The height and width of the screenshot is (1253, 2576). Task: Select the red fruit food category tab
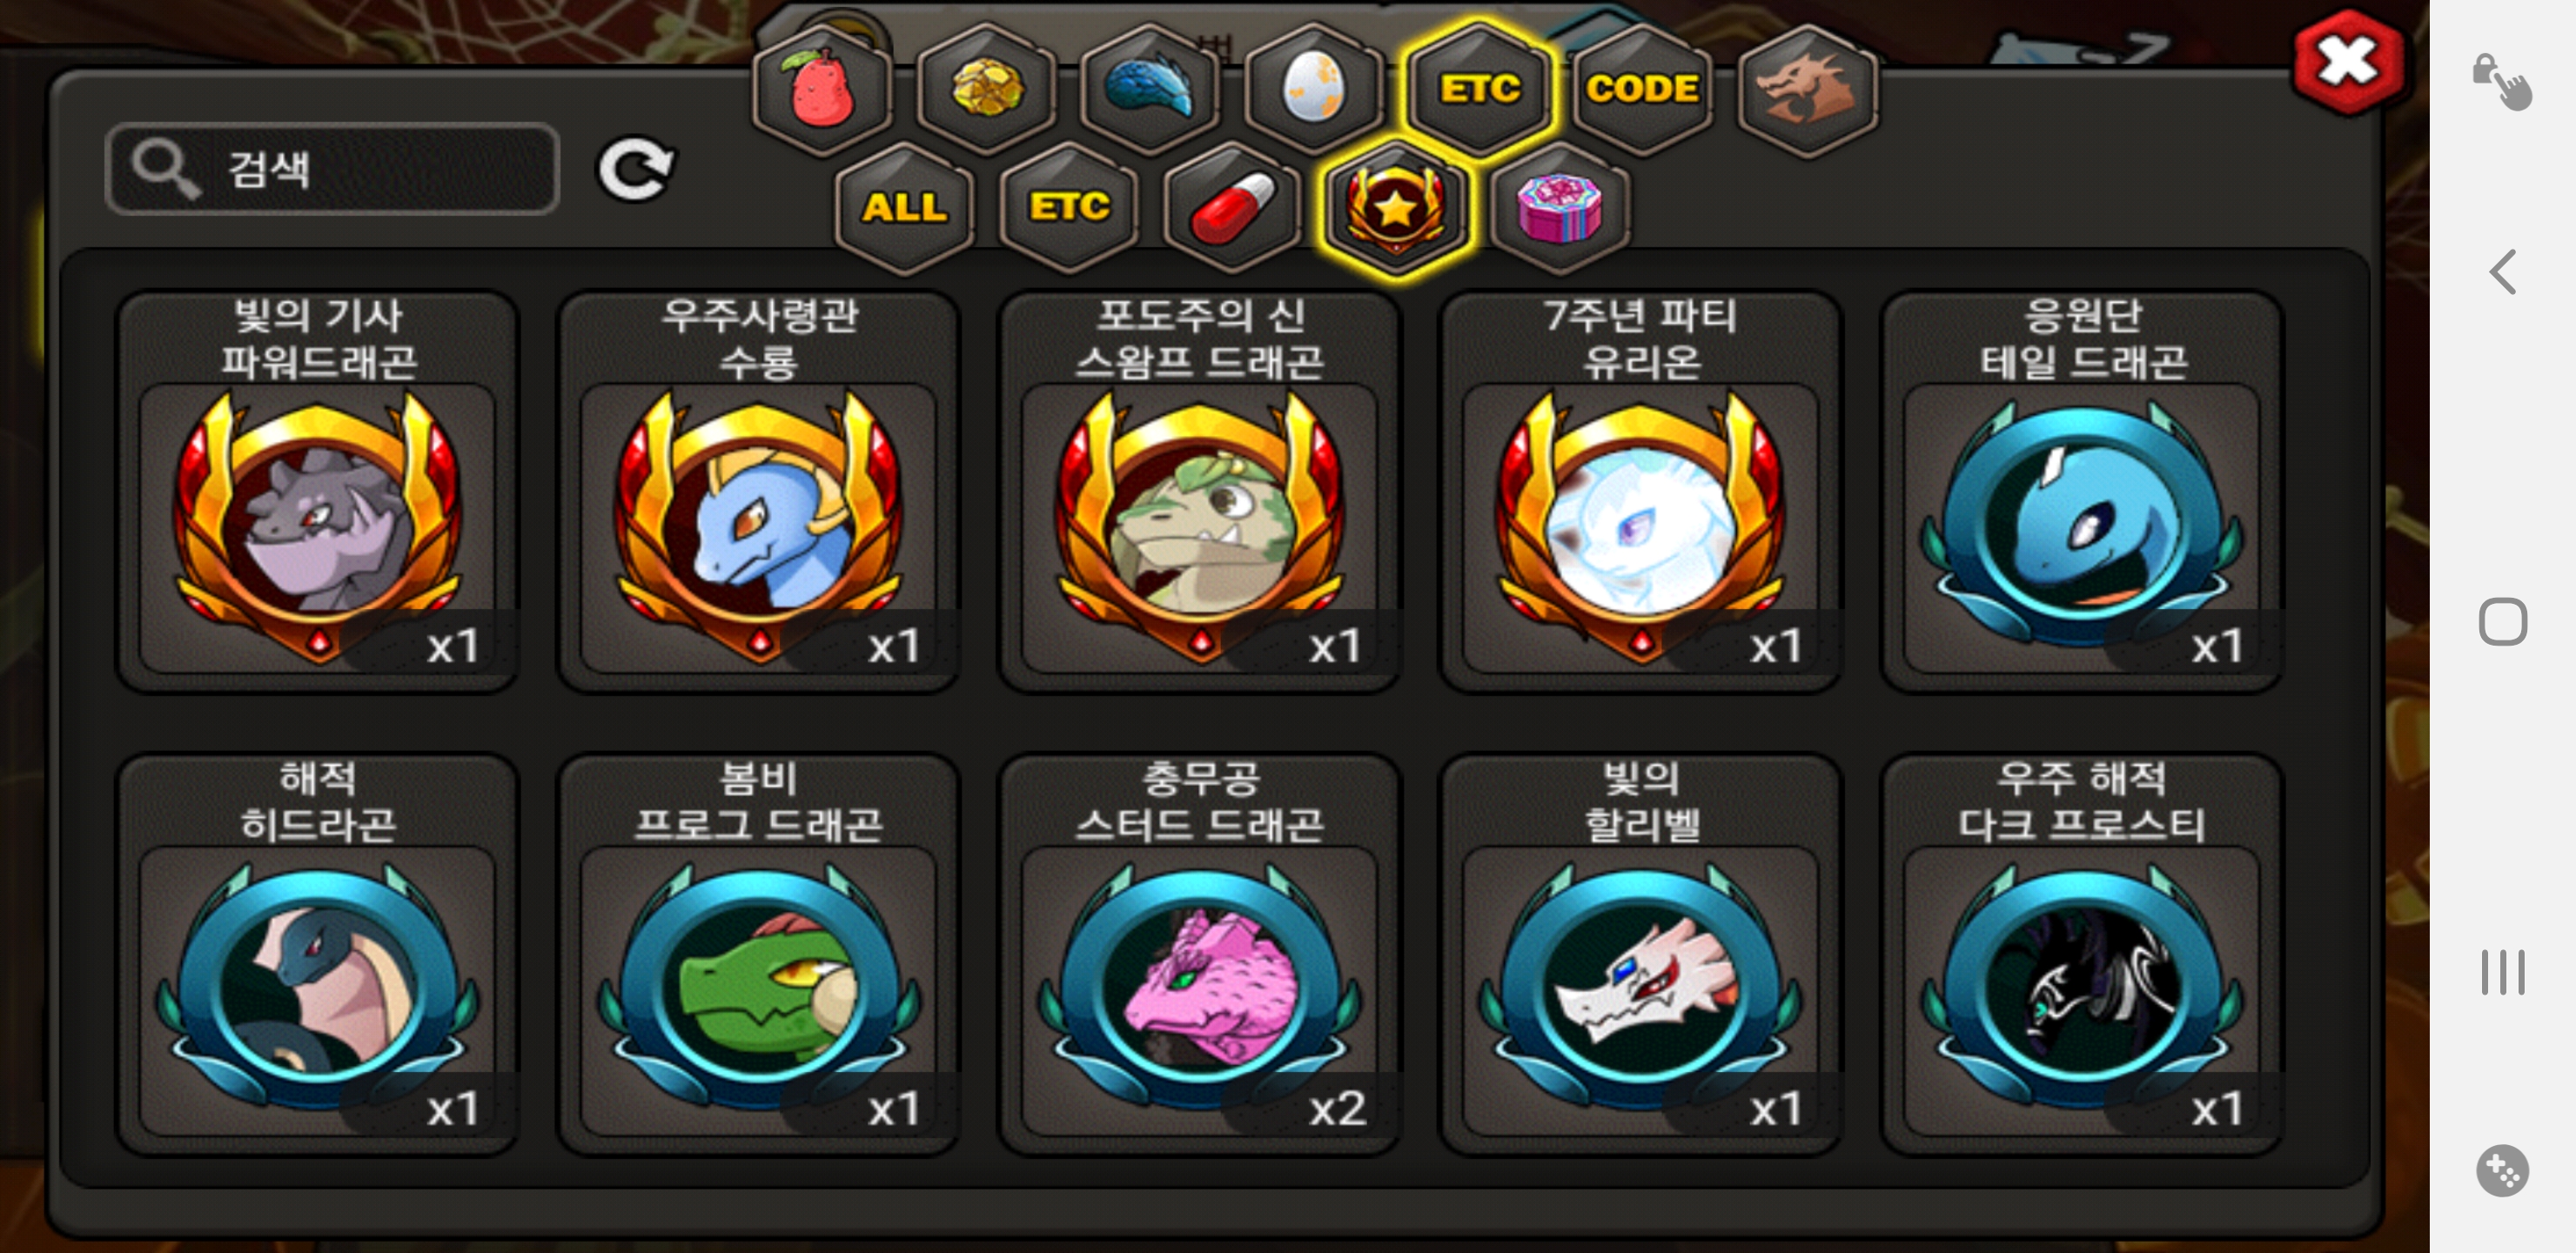pyautogui.click(x=823, y=90)
